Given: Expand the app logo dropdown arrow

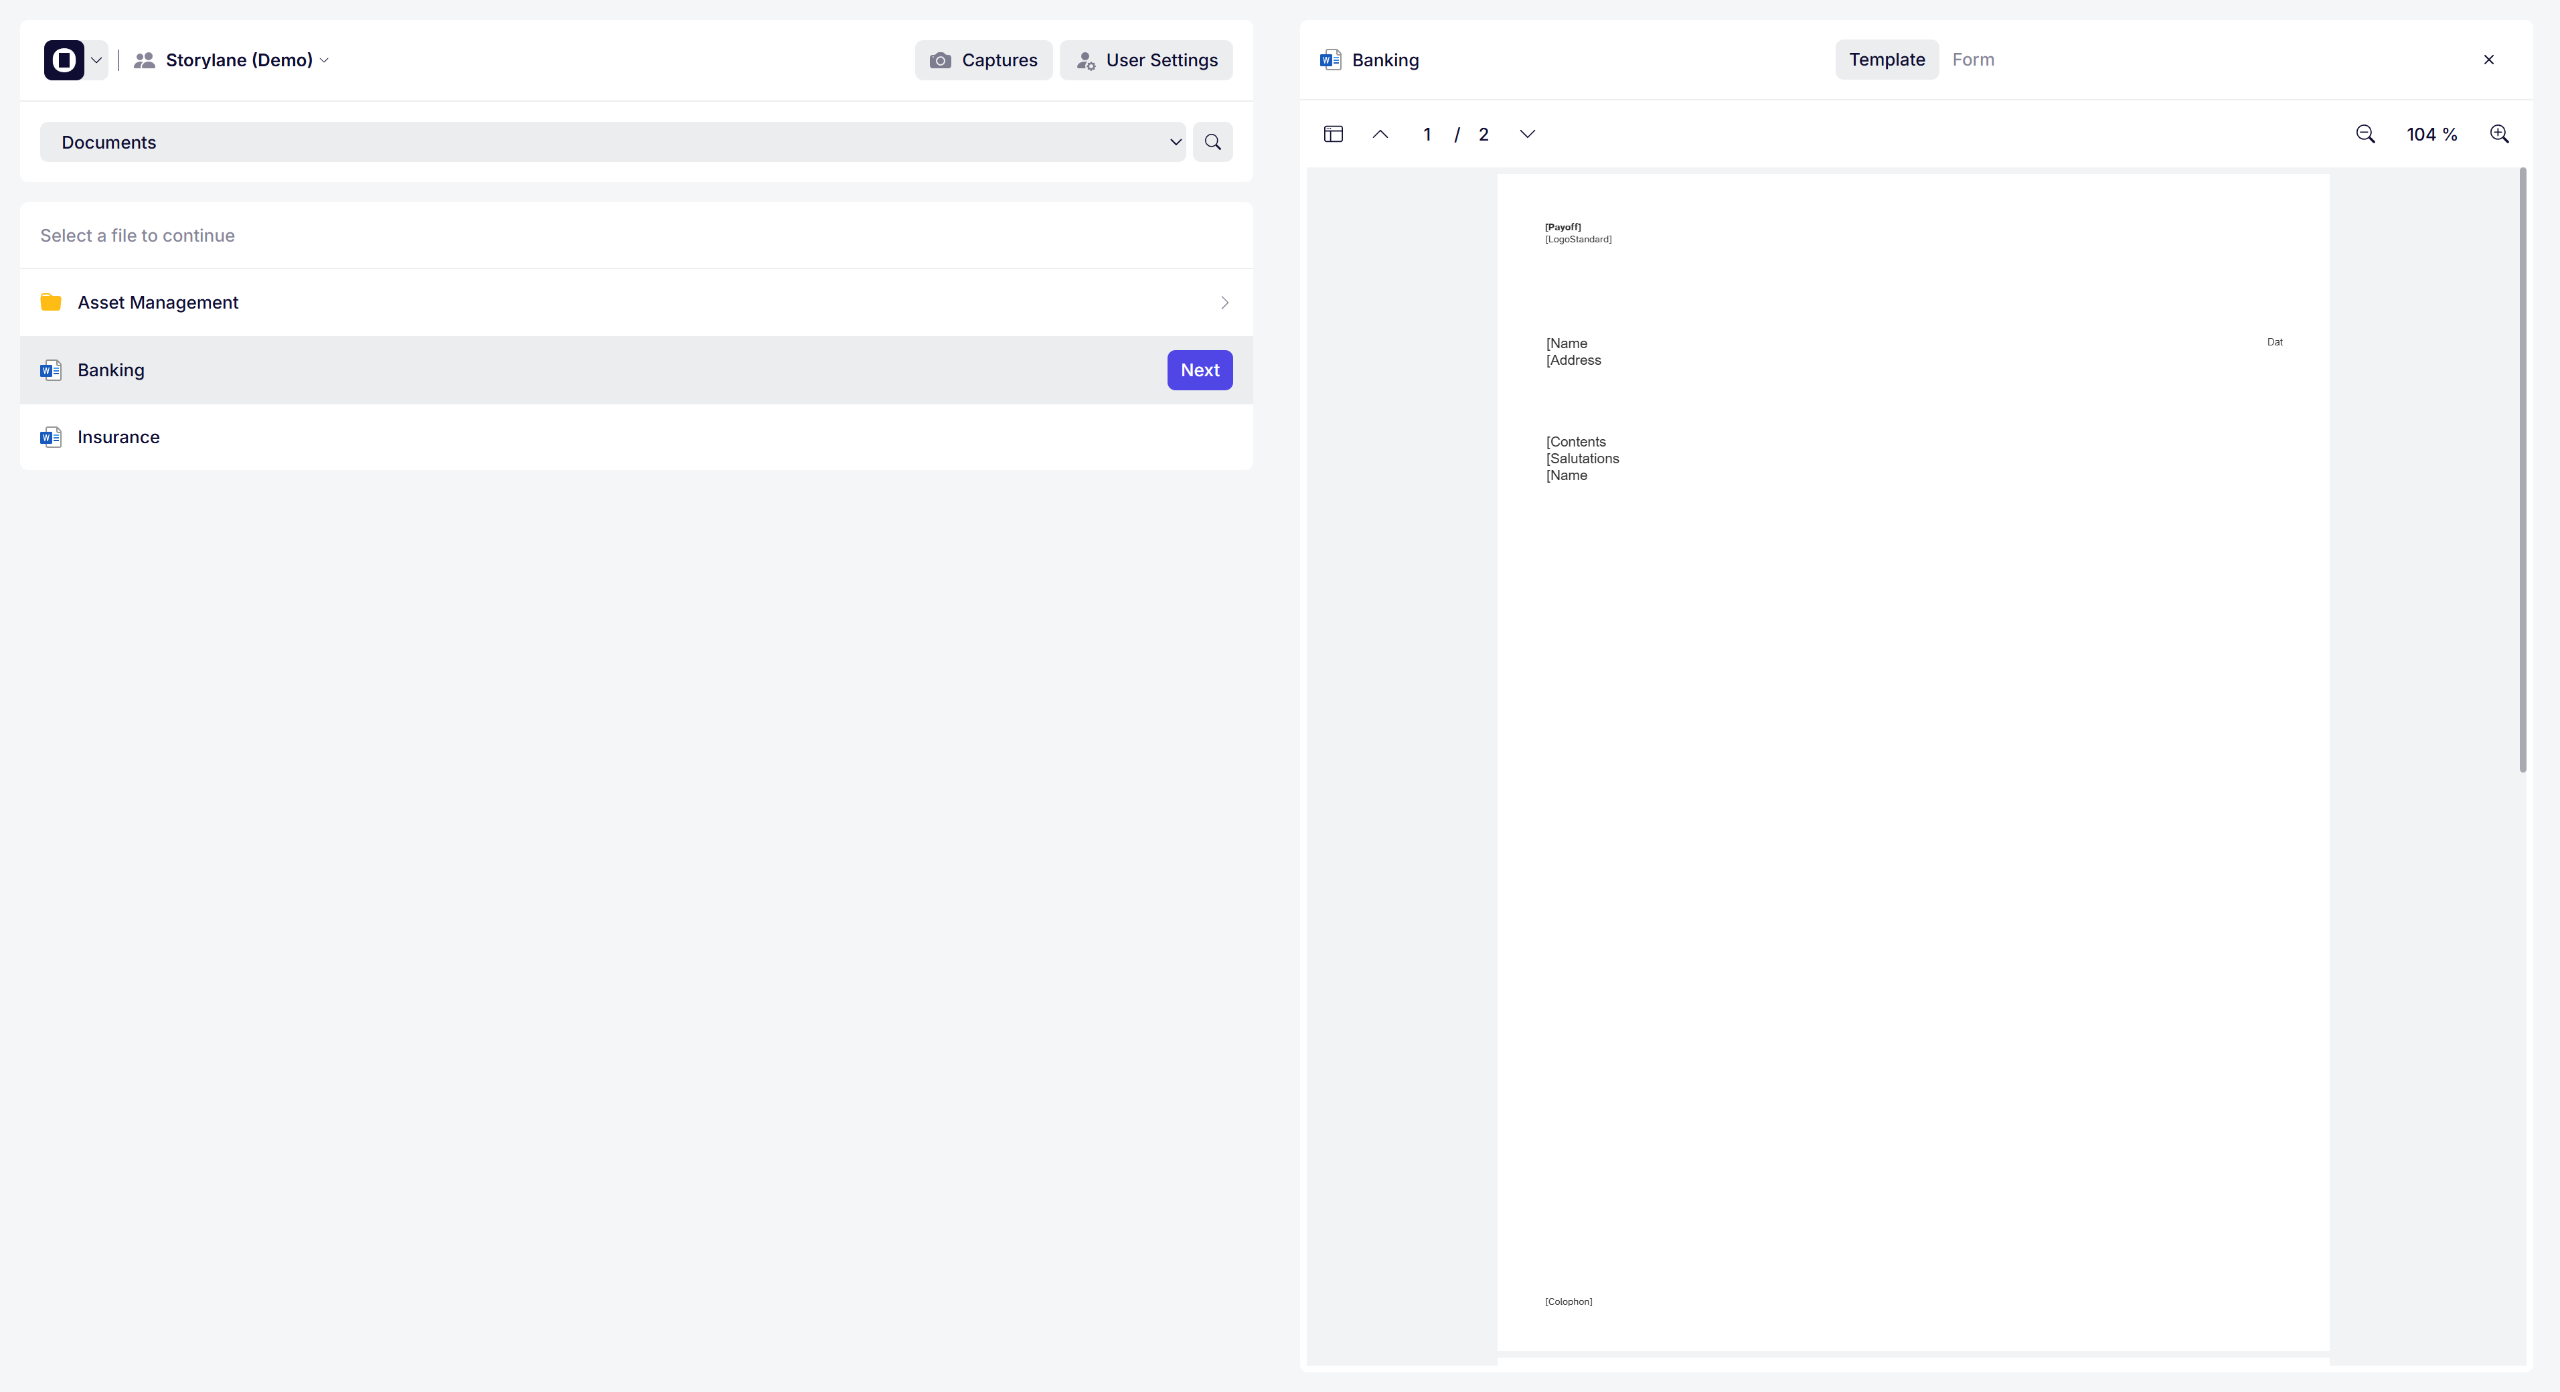Looking at the screenshot, I should 97,60.
